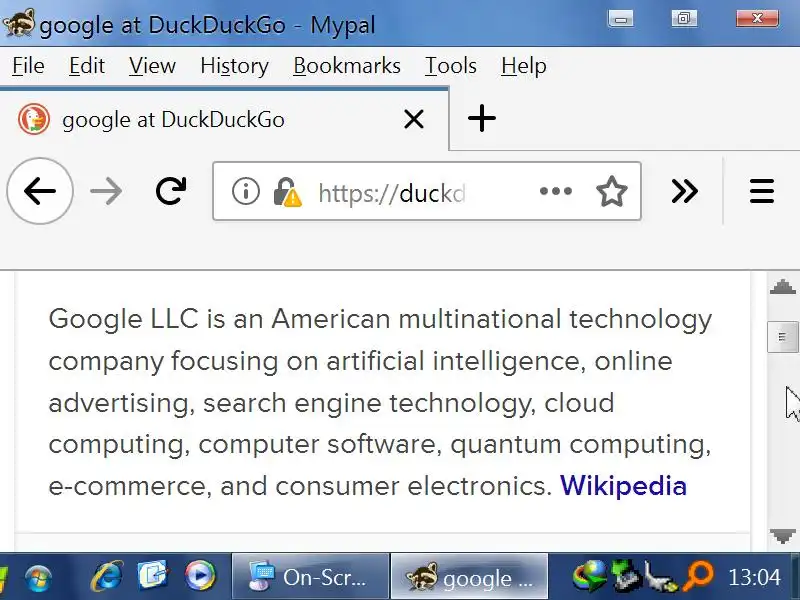Open the Tools menu
The height and width of the screenshot is (600, 800).
tap(451, 66)
